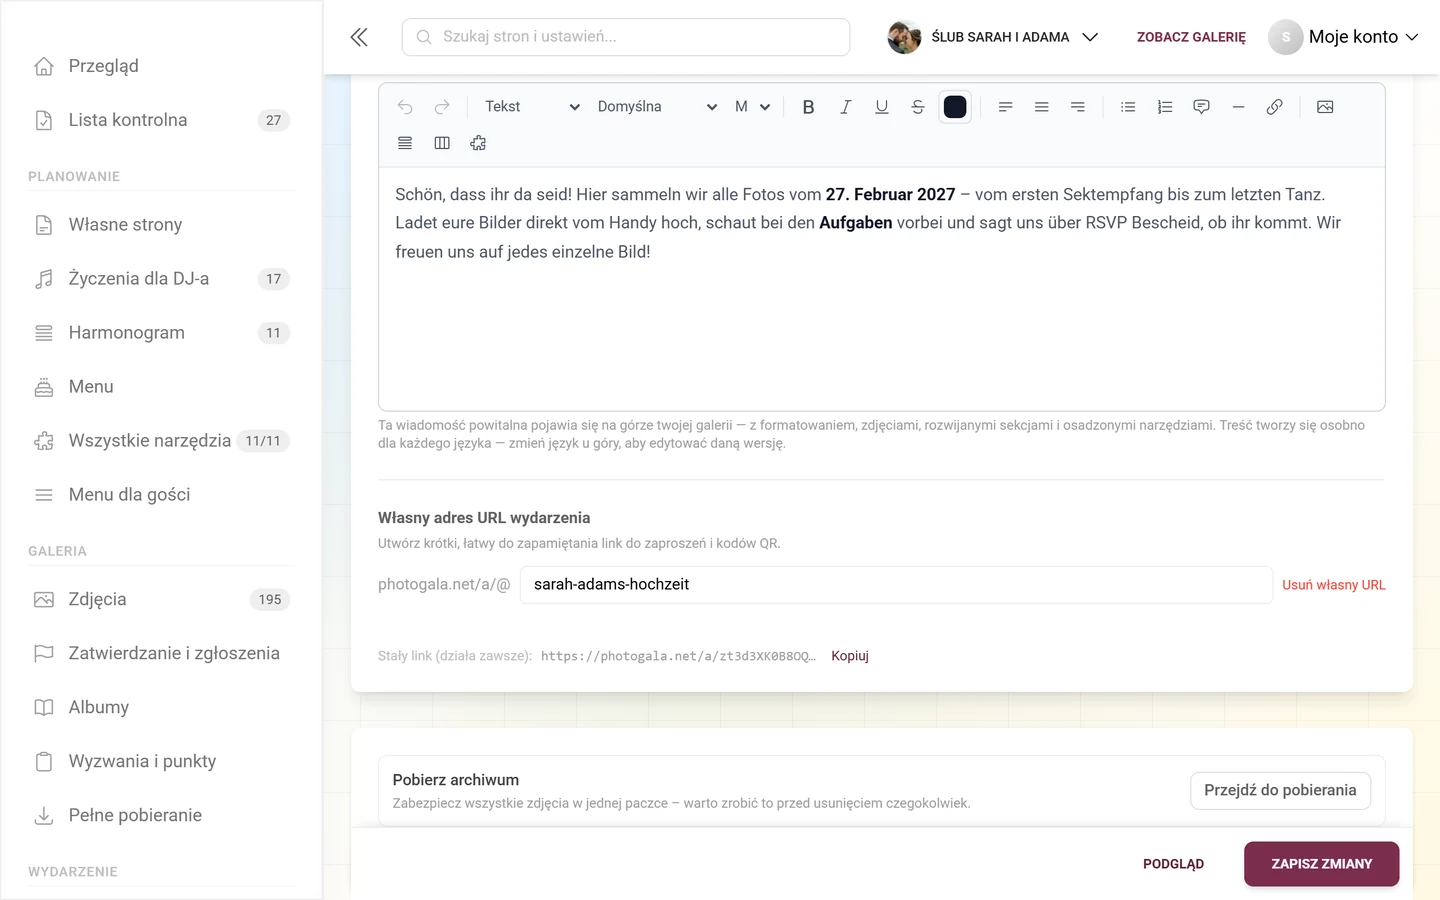Insert a bulleted list

click(1128, 107)
